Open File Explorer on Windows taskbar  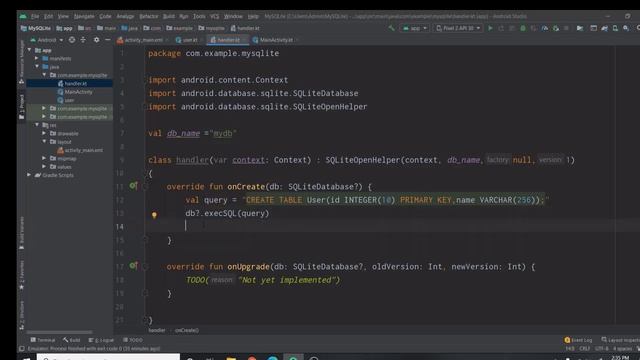[231, 358]
